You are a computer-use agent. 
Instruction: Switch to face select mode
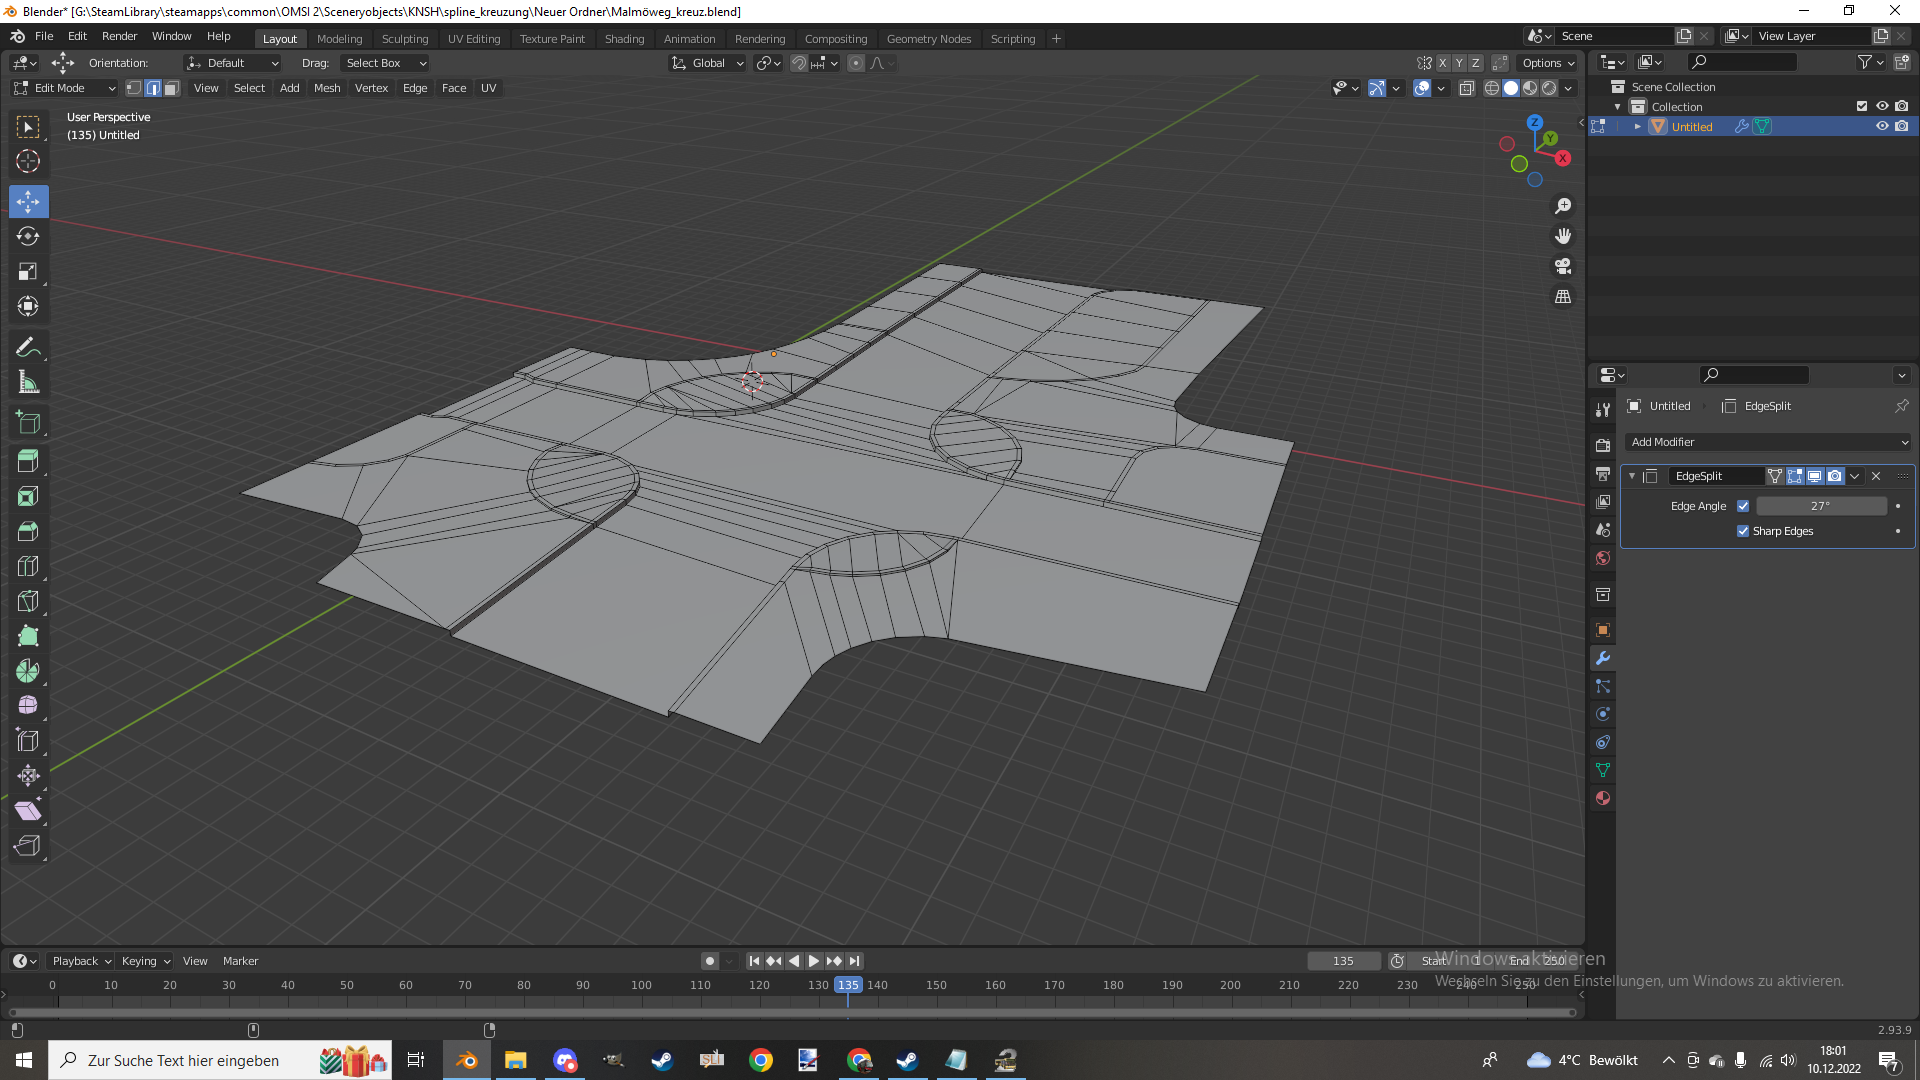pos(172,88)
